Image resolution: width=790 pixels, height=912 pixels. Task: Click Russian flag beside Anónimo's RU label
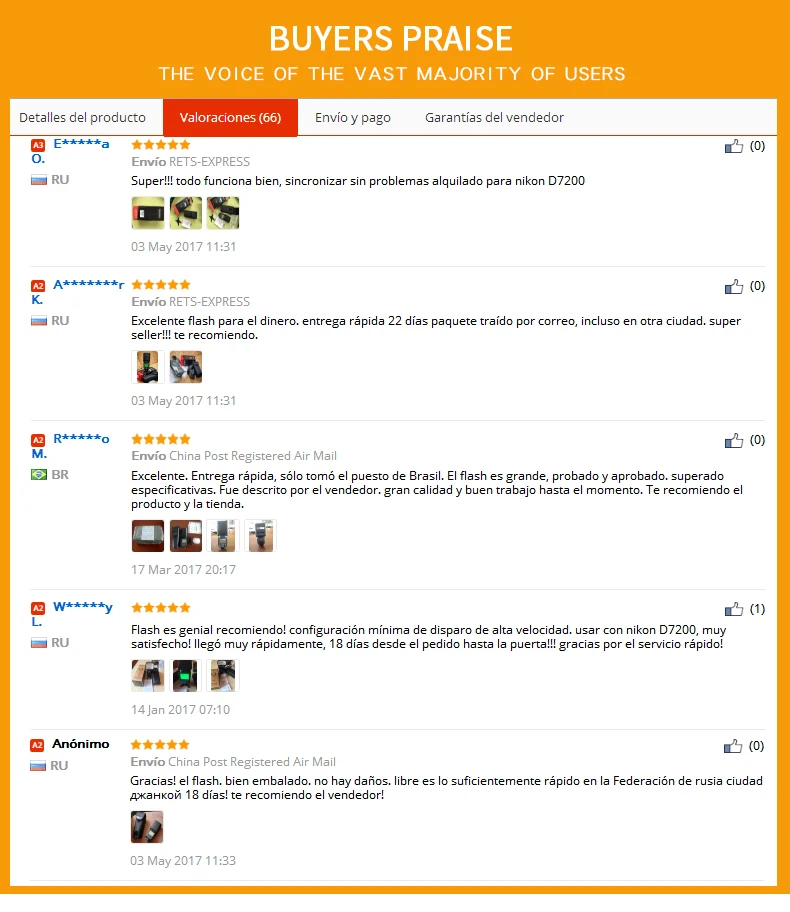(38, 765)
